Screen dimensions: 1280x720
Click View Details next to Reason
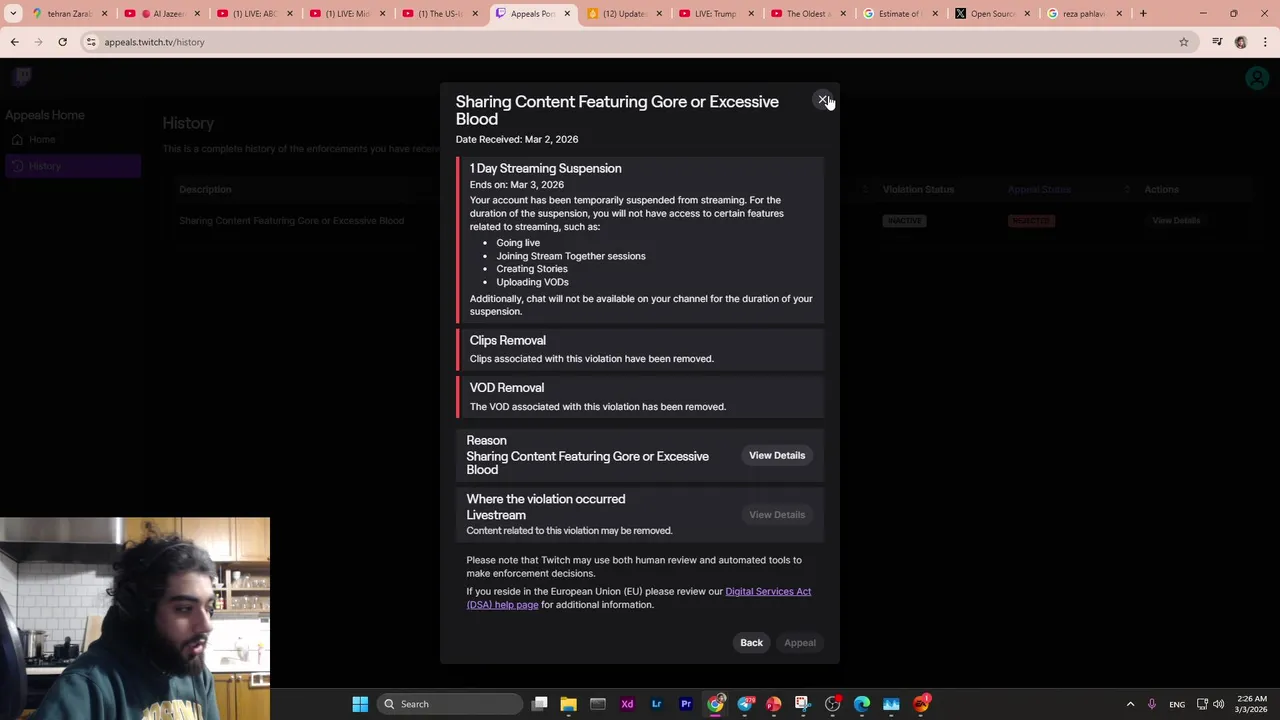pyautogui.click(x=777, y=455)
